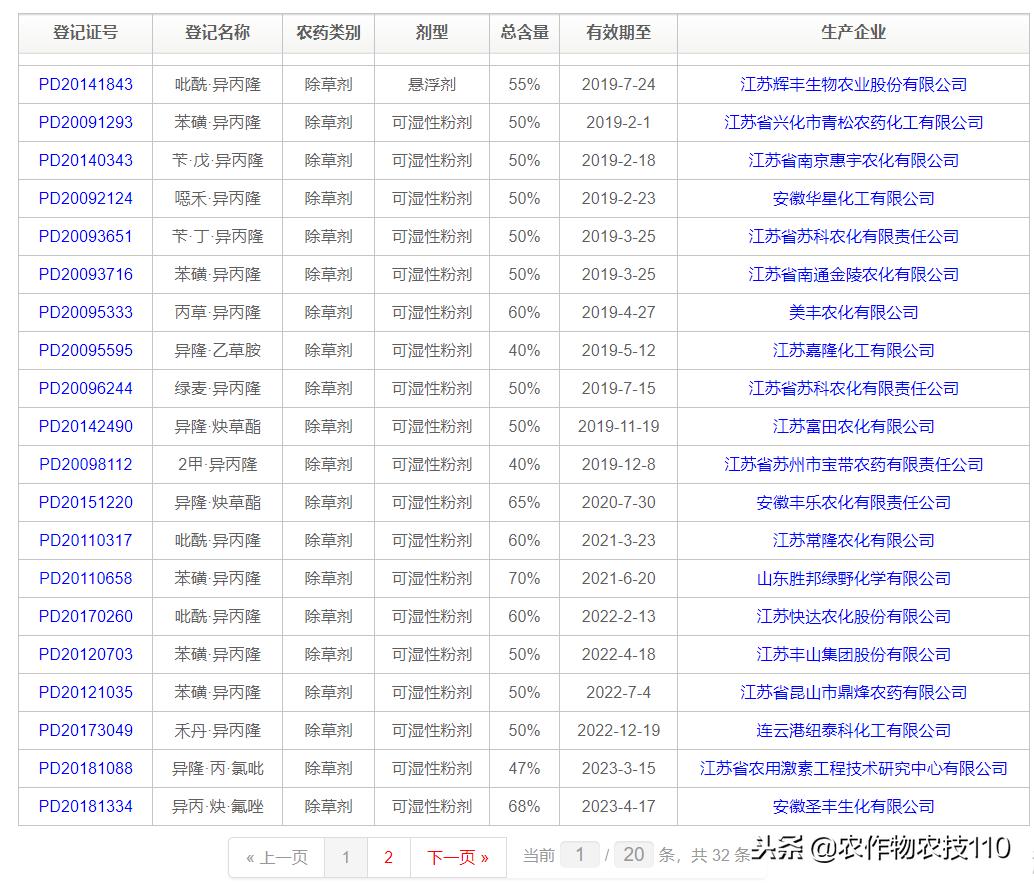Click the current page number input box

(578, 858)
